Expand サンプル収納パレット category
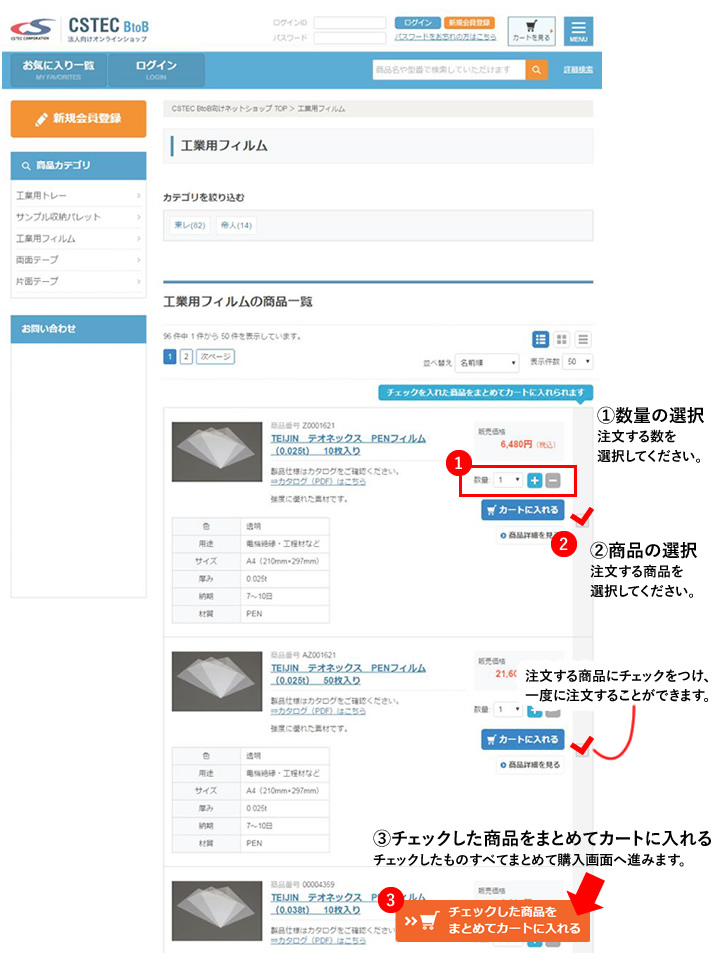720x968 pixels. pos(78,217)
